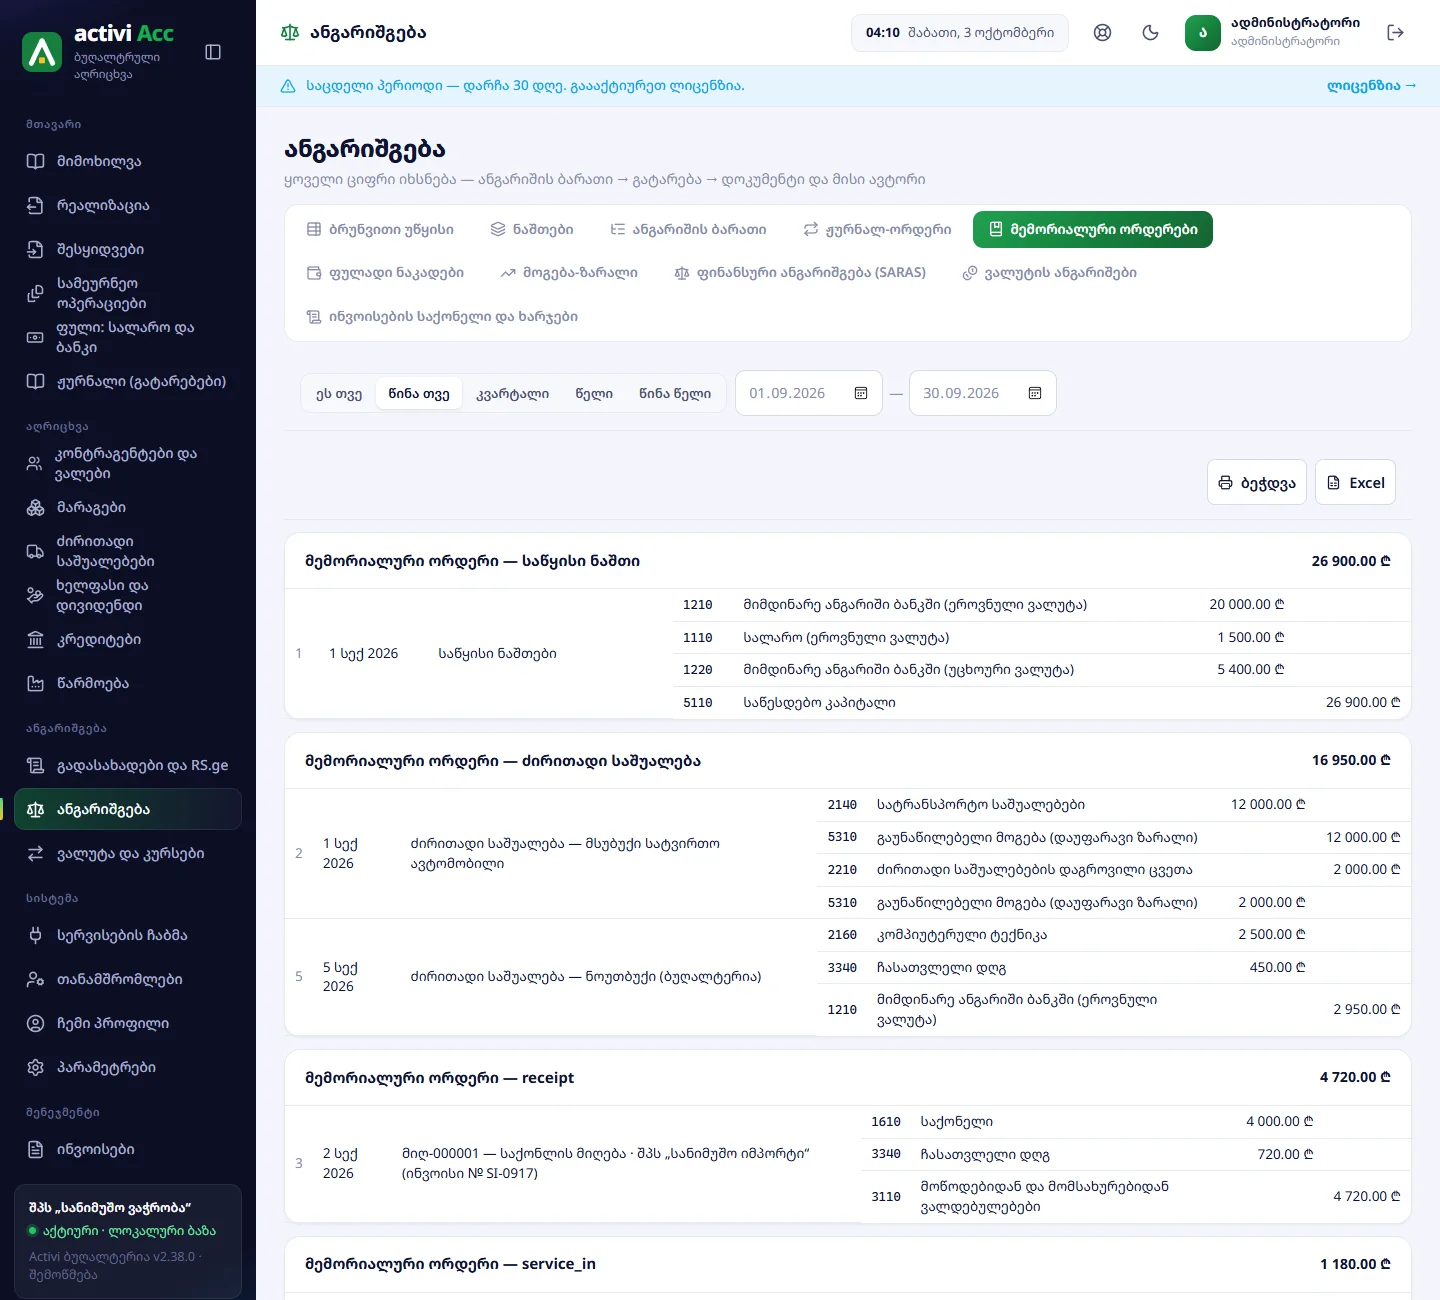Image resolution: width=1440 pixels, height=1300 pixels.
Task: Select მემორიალური ორდერები tab
Action: click(x=1093, y=229)
